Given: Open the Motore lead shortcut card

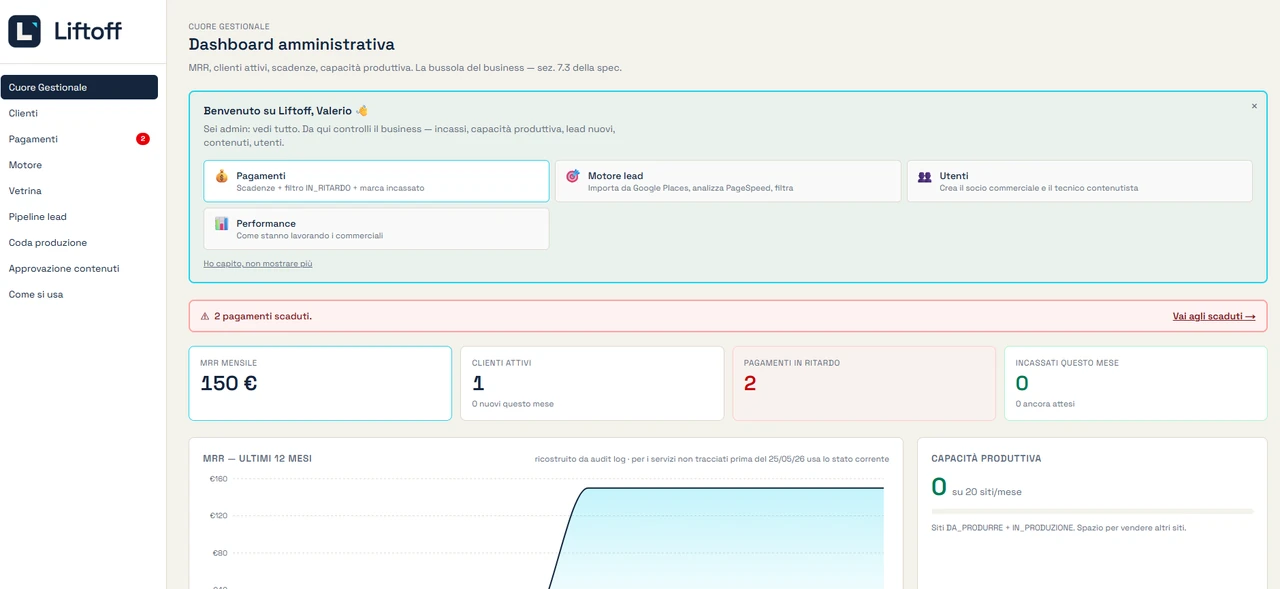Looking at the screenshot, I should 728,181.
